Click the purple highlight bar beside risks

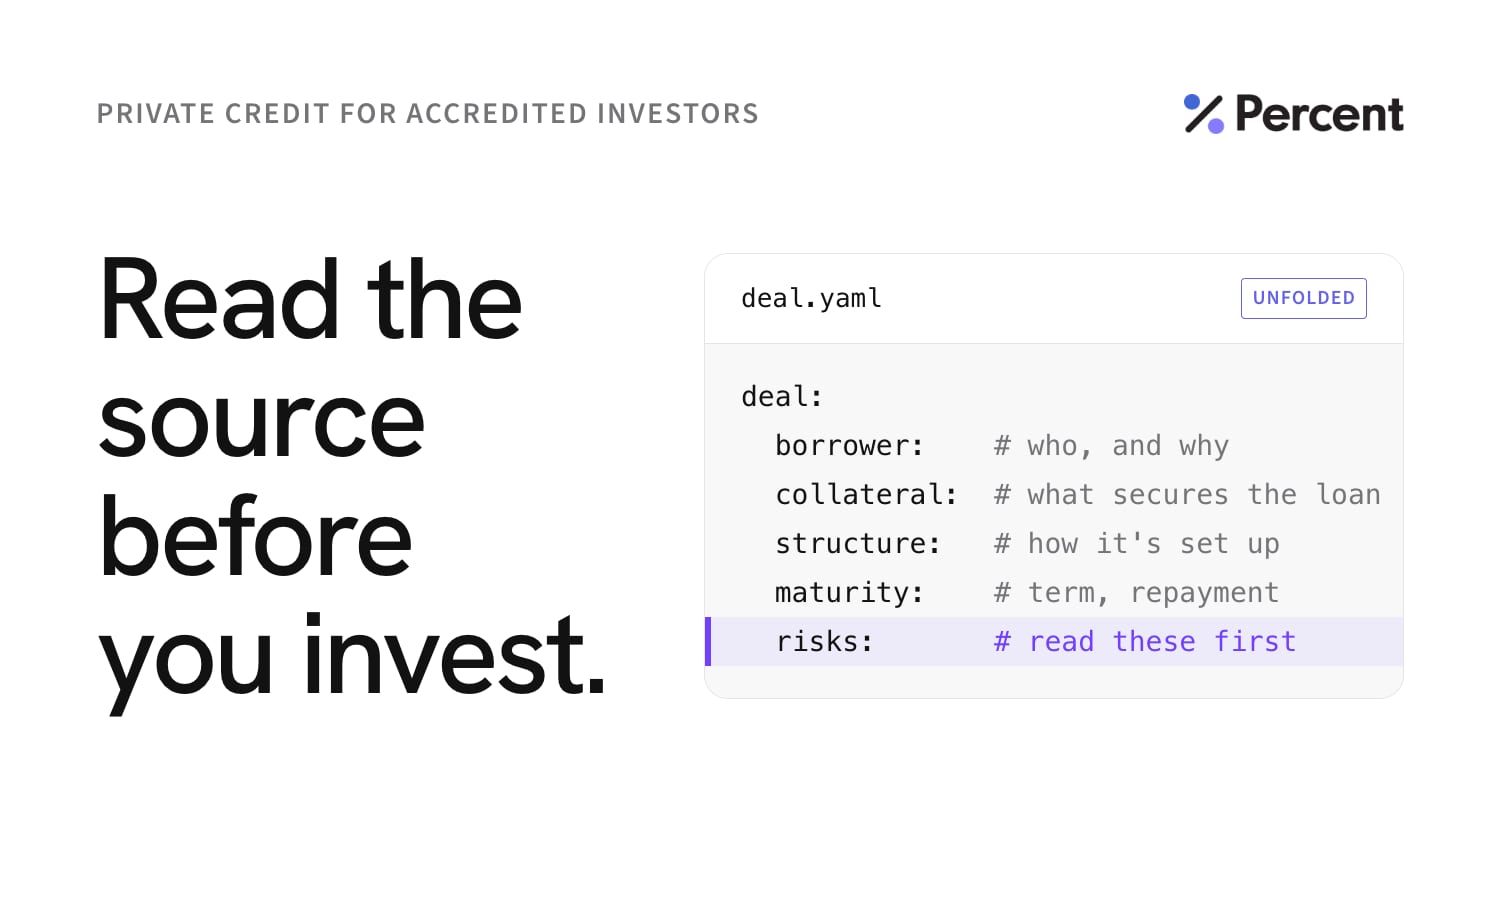pos(708,641)
